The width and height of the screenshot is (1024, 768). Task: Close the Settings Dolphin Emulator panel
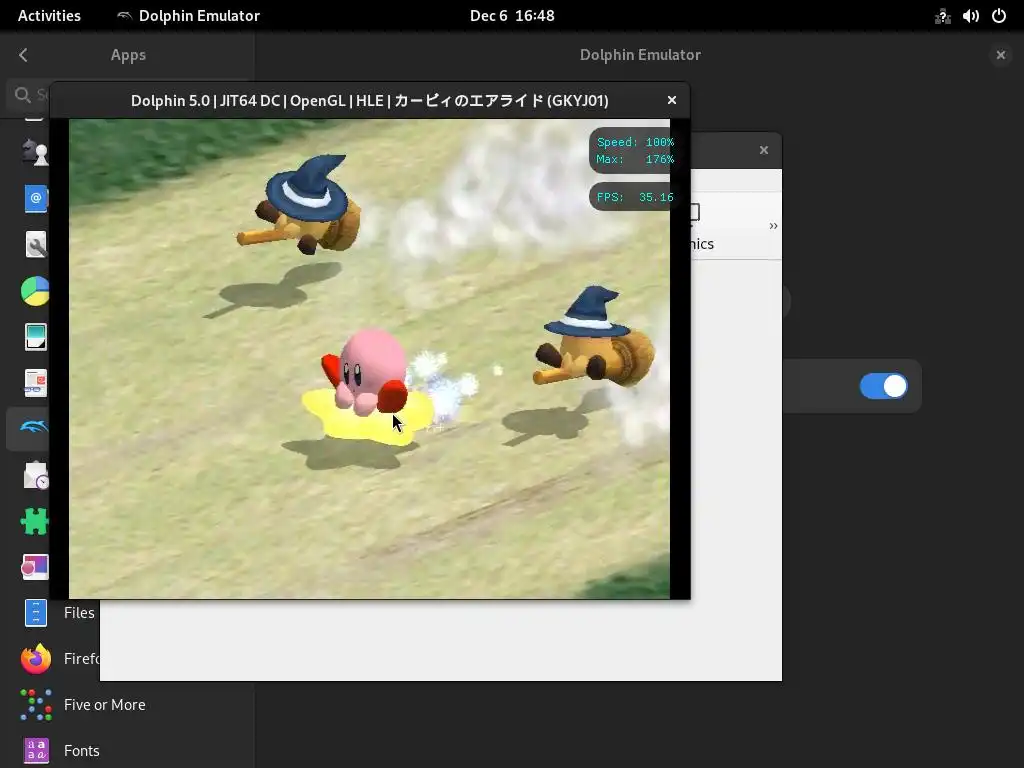[x=1000, y=55]
